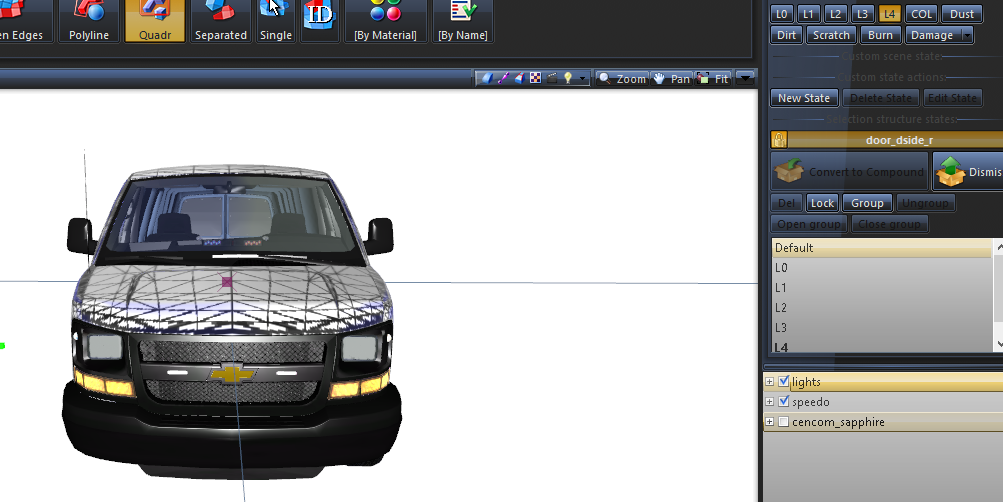Uncheck the lights visibility checkbox
Screen dimensions: 1003x502
(x=784, y=382)
